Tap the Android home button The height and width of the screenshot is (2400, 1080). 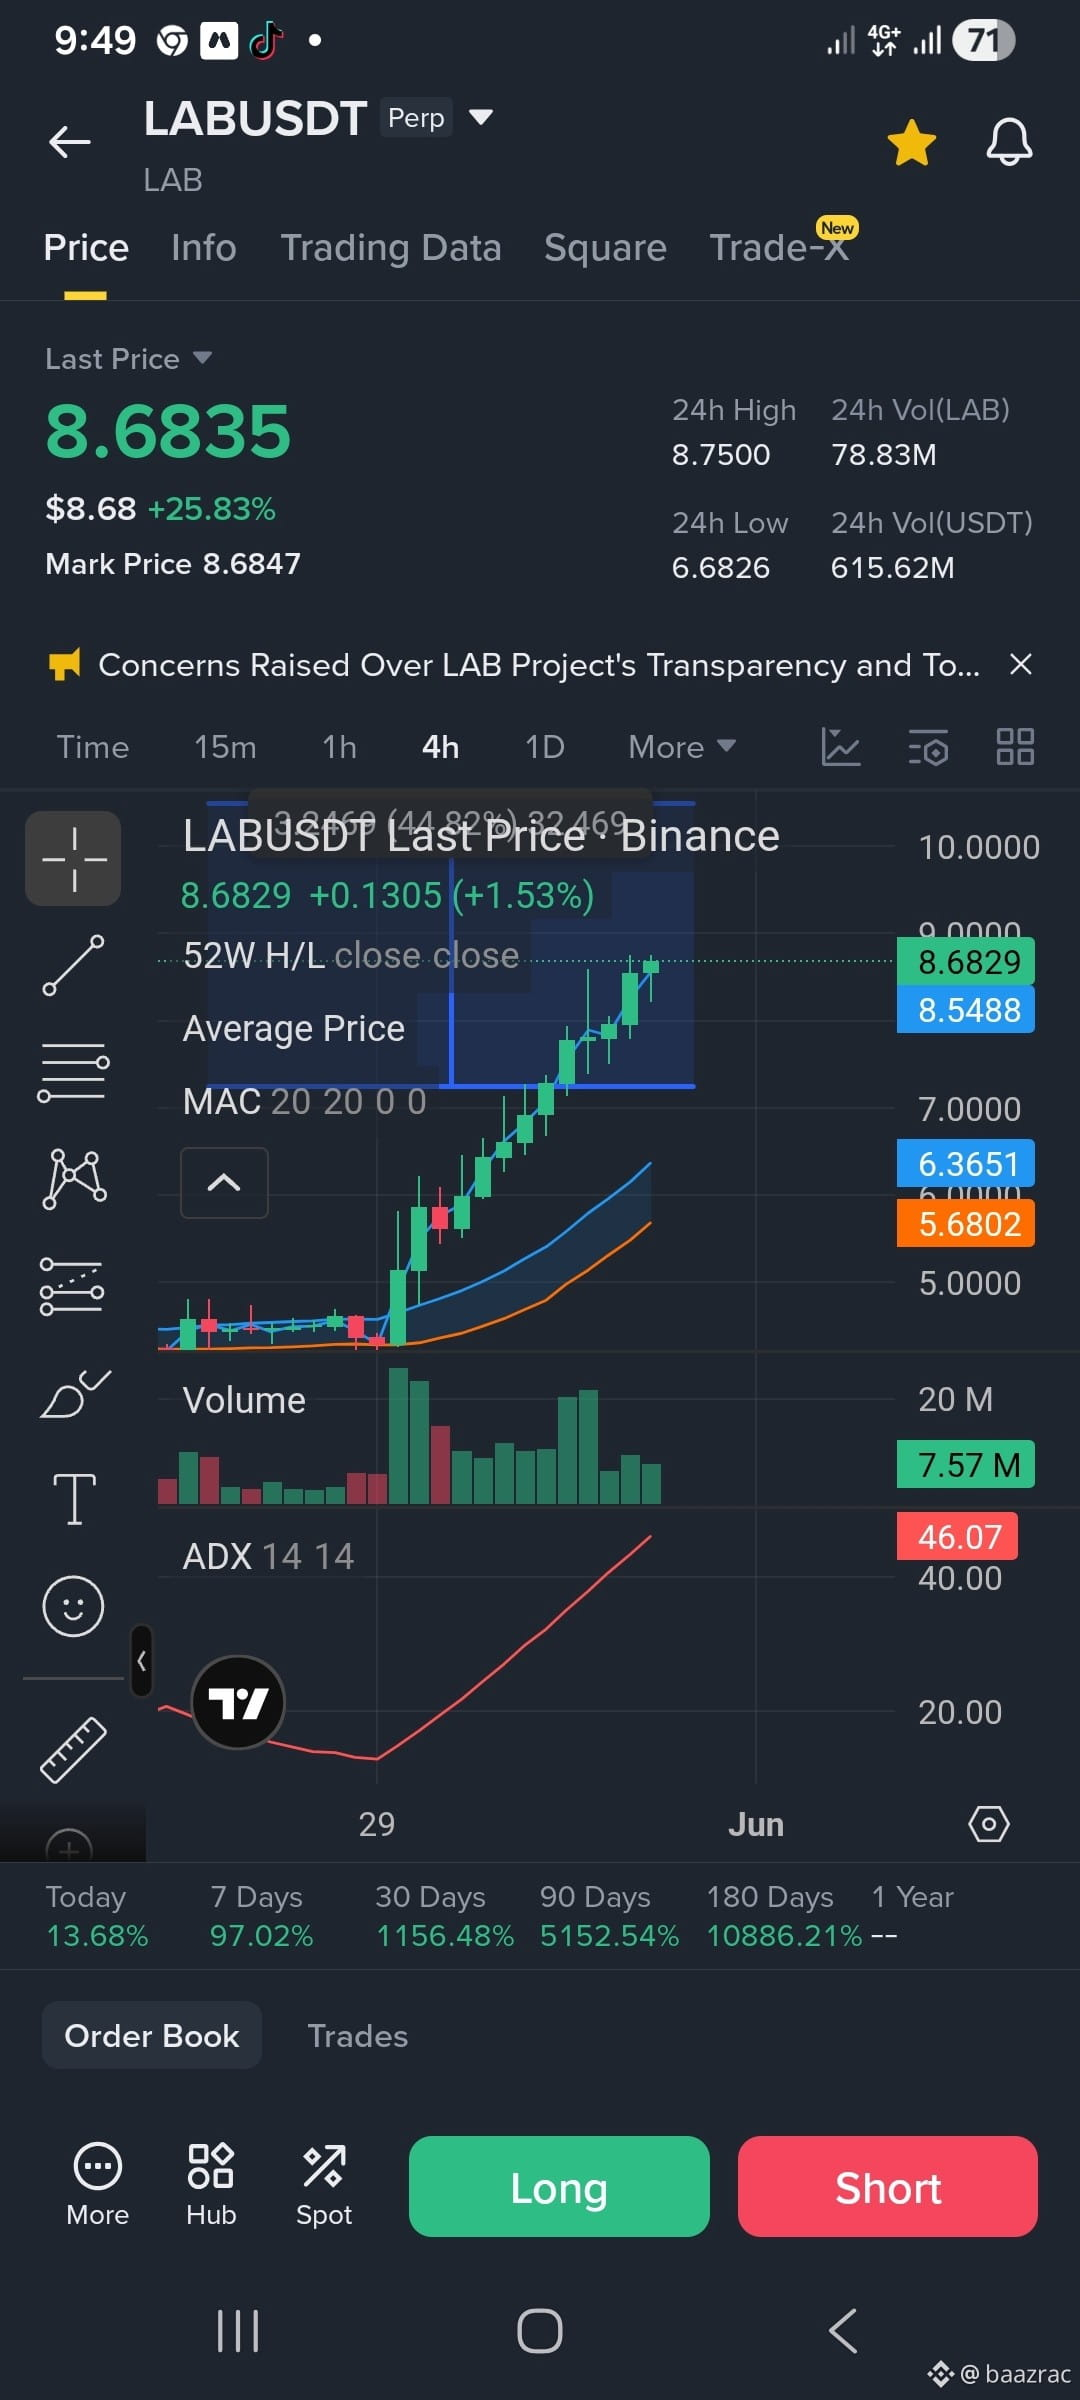click(x=540, y=2331)
